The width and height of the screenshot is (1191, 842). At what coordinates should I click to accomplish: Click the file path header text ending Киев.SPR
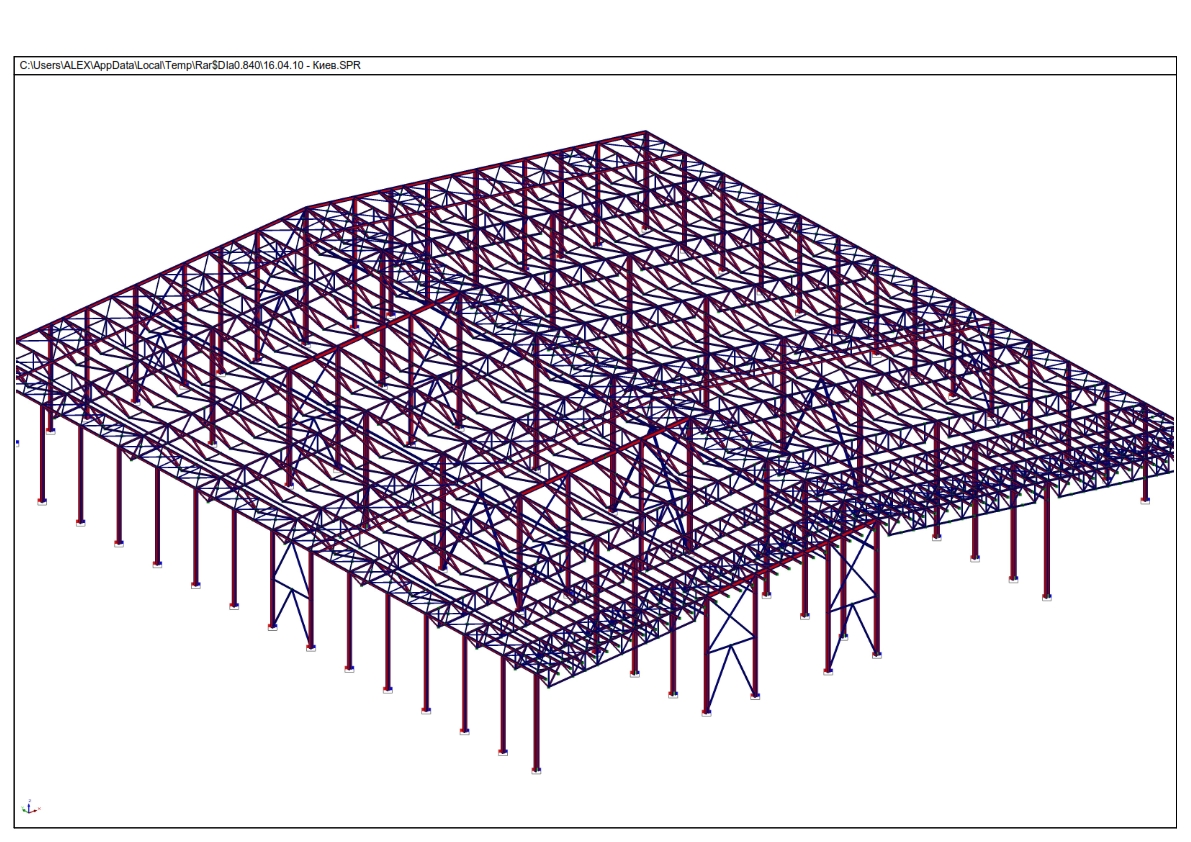[x=190, y=65]
